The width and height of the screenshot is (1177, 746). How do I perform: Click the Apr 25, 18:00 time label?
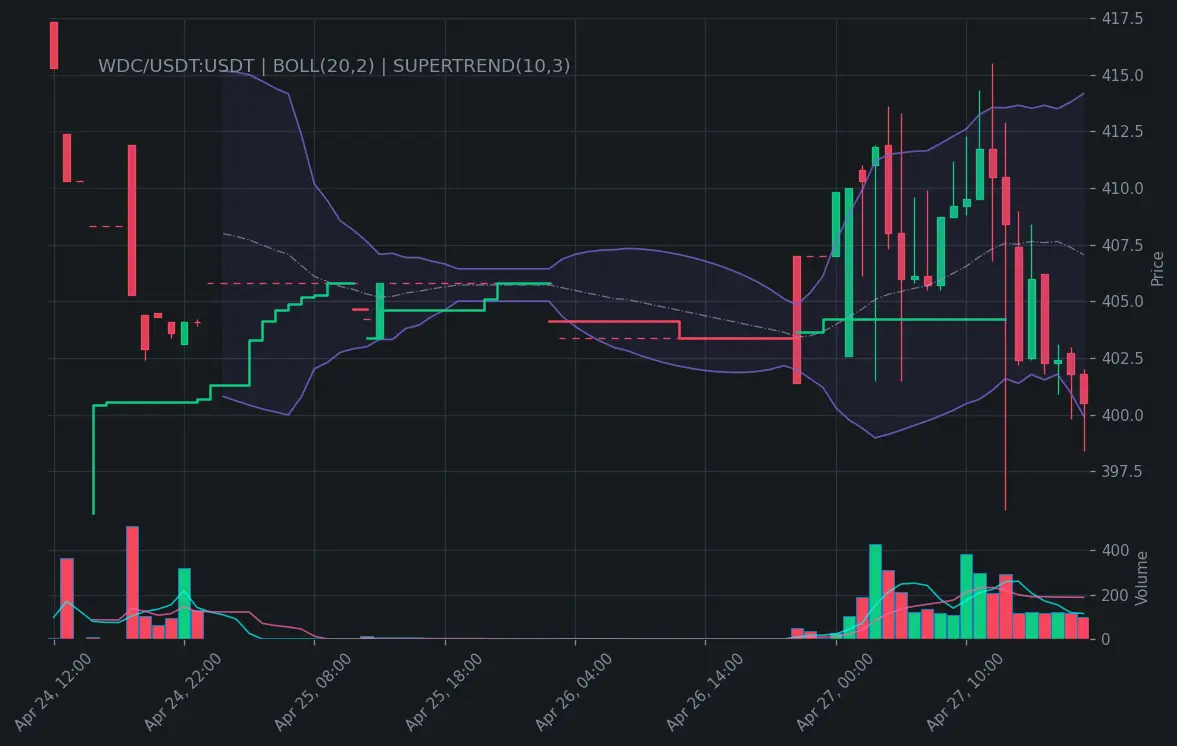pos(444,691)
